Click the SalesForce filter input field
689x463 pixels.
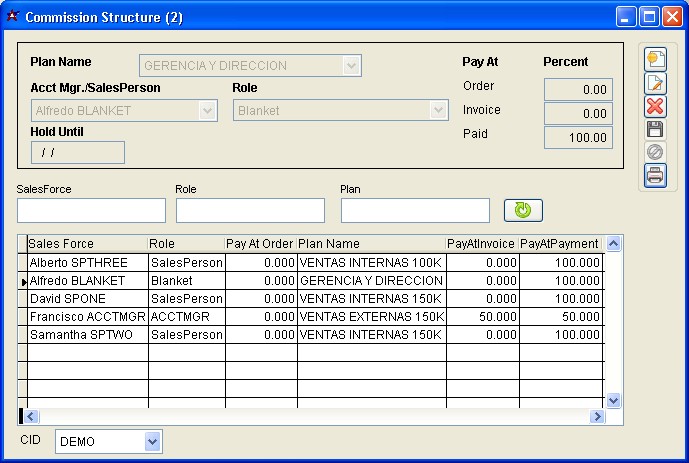point(91,210)
